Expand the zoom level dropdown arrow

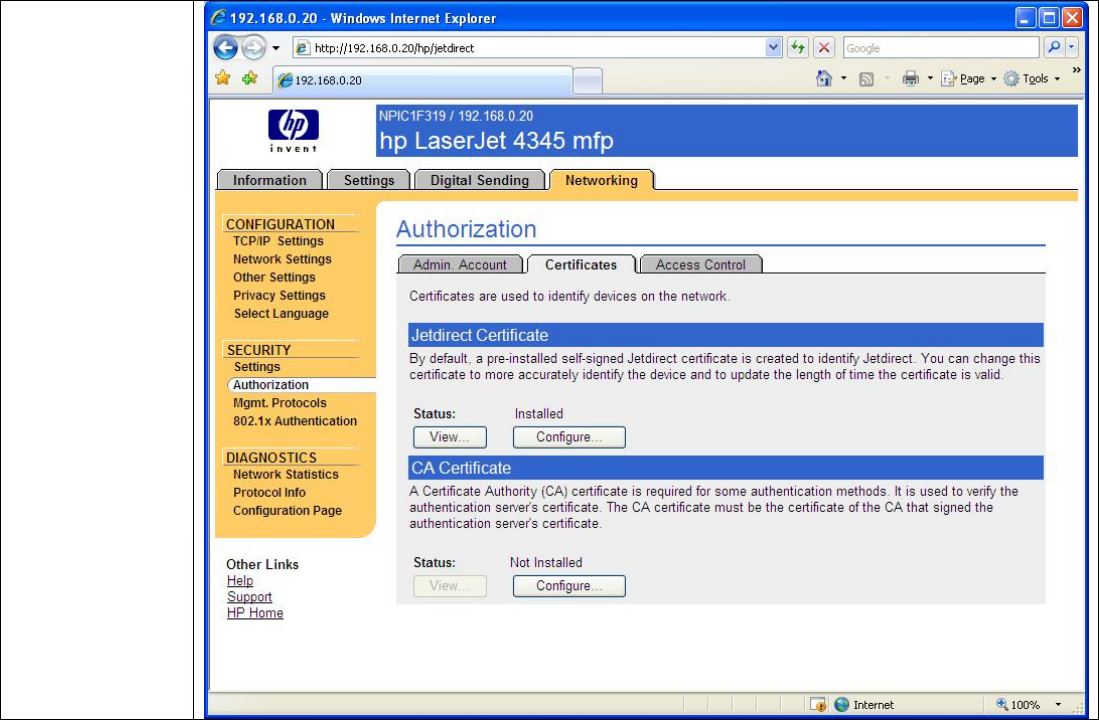tap(1058, 705)
